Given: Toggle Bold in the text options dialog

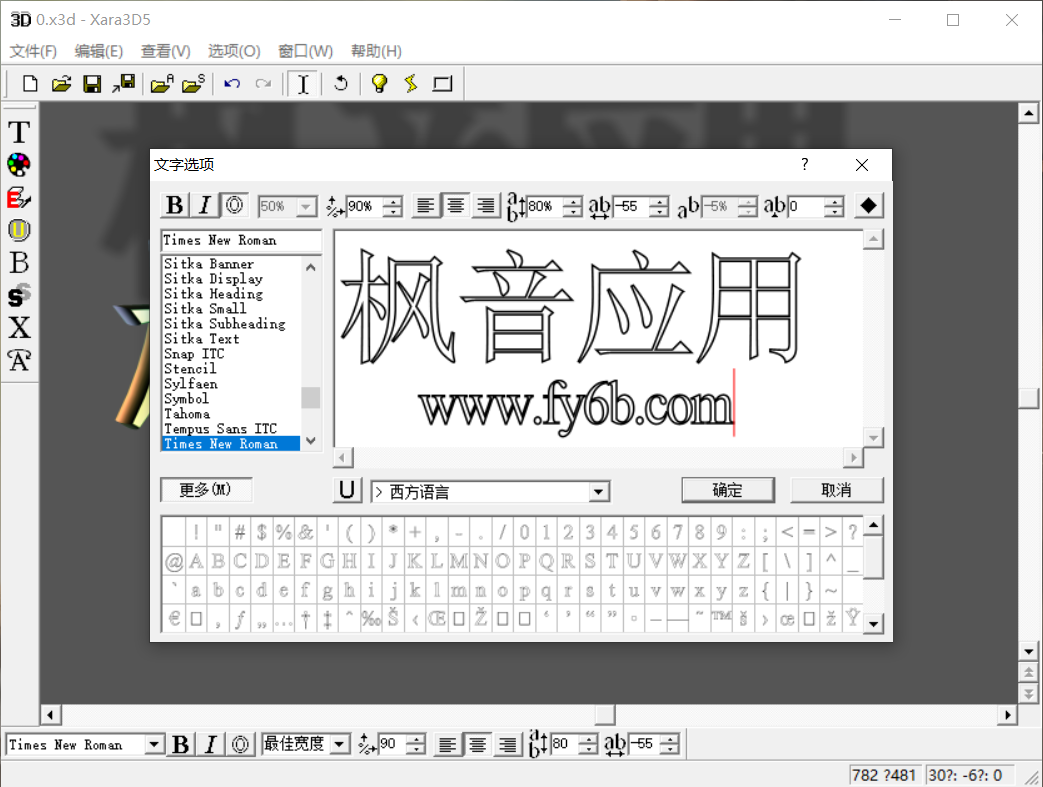Looking at the screenshot, I should tap(175, 206).
